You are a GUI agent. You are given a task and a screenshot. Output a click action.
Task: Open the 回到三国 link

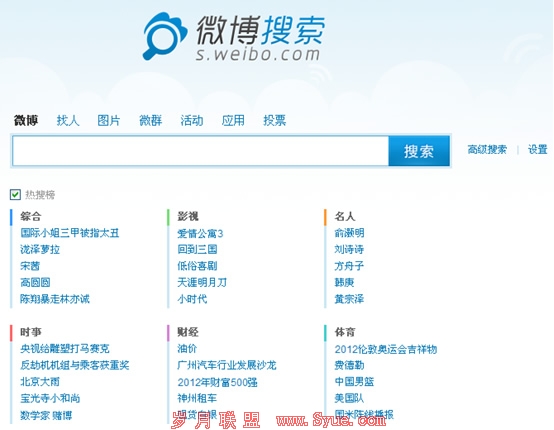click(x=197, y=249)
